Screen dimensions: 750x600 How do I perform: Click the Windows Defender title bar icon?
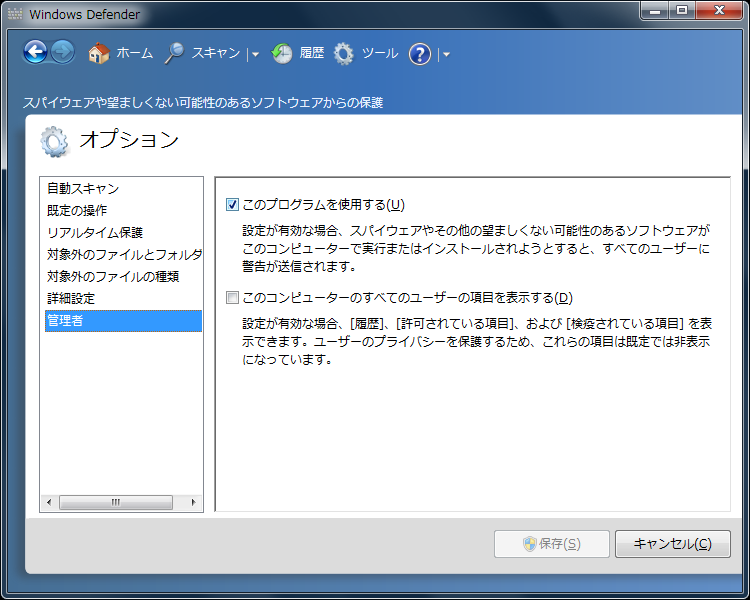pos(14,15)
